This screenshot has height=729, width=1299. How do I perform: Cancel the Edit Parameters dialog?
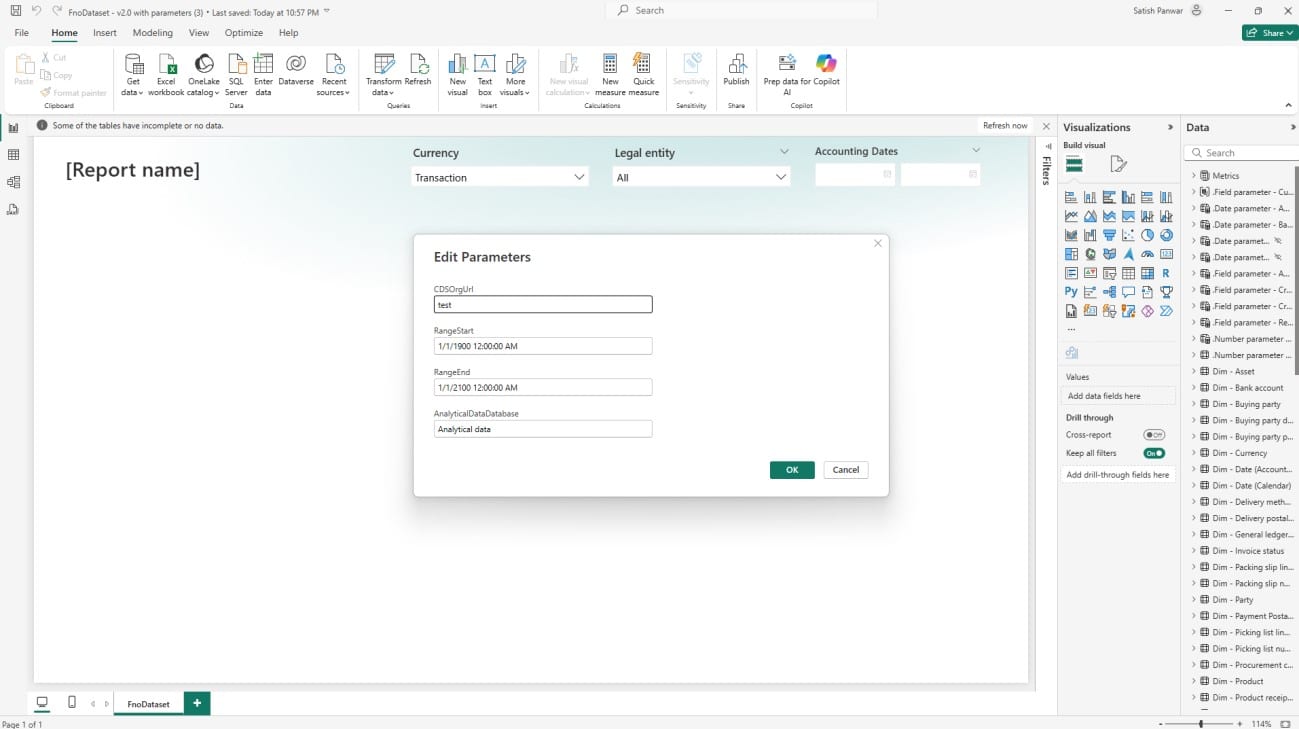[845, 470]
